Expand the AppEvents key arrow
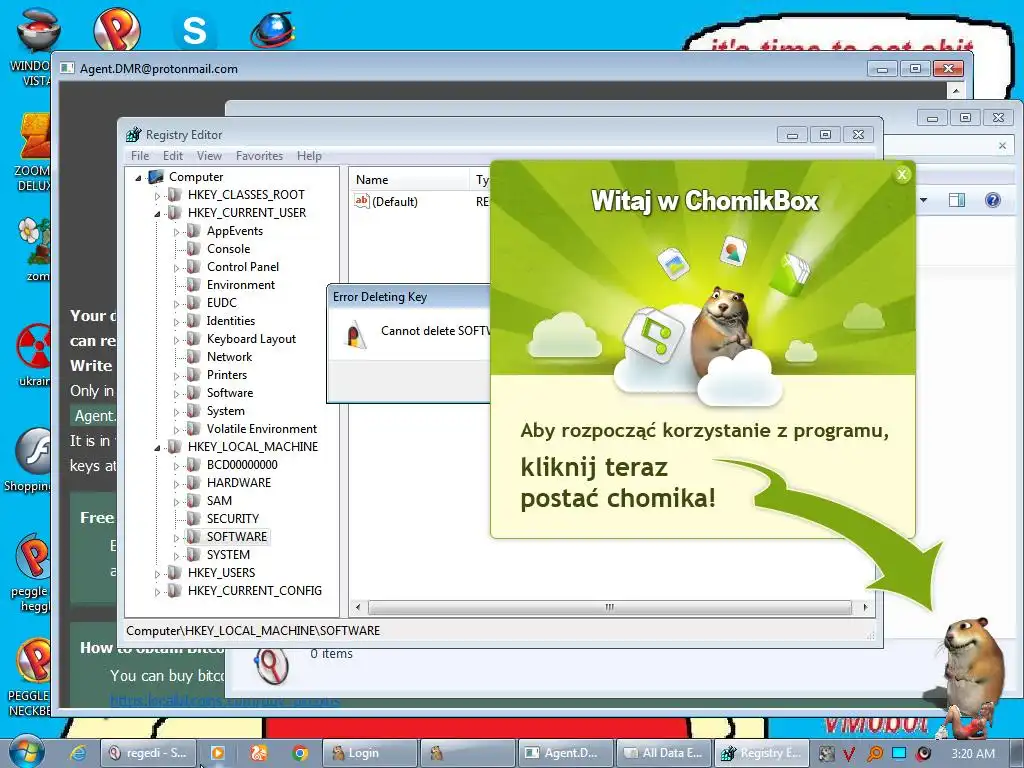Viewport: 1024px width, 768px height. click(x=176, y=232)
